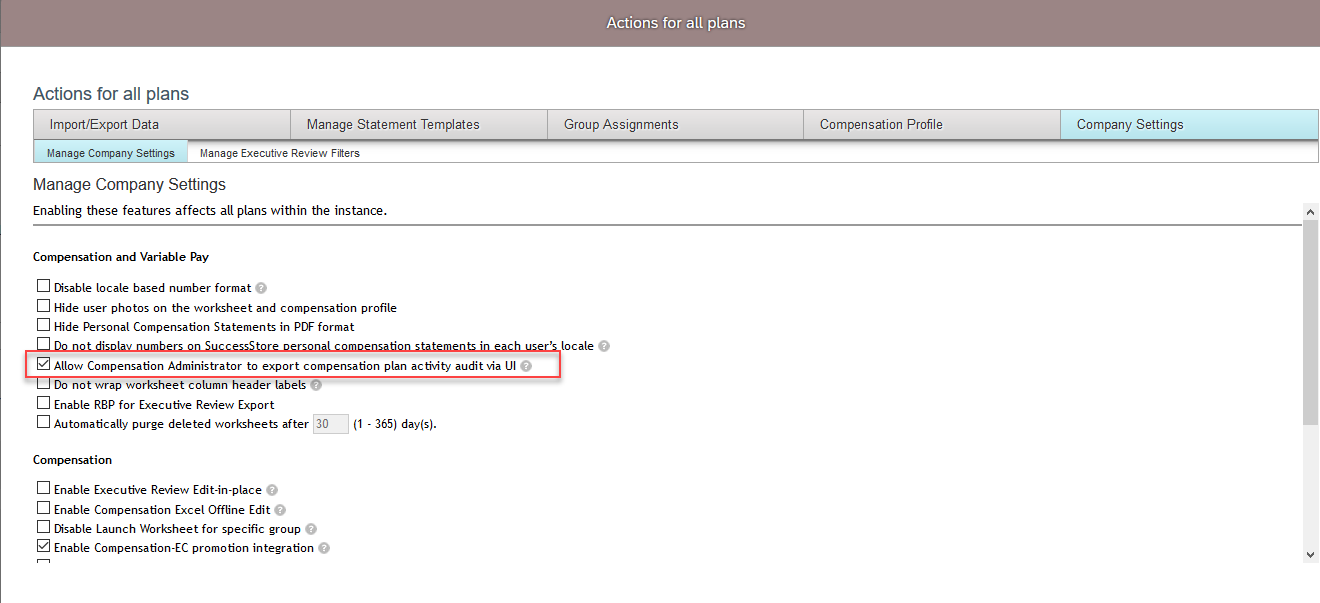Click the 'Compensation and Variable Pay' section heading
Image resolution: width=1320 pixels, height=603 pixels.
(121, 258)
